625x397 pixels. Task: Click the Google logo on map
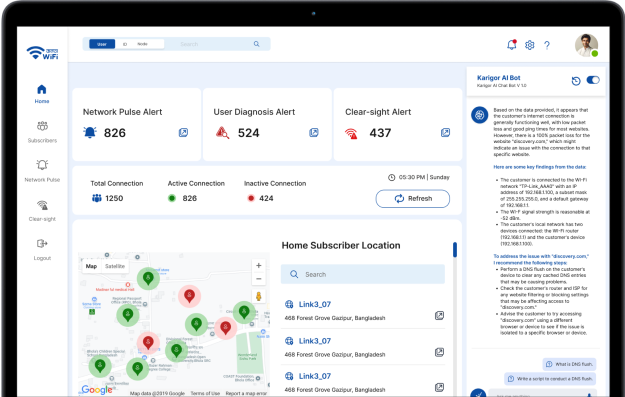pos(97,389)
